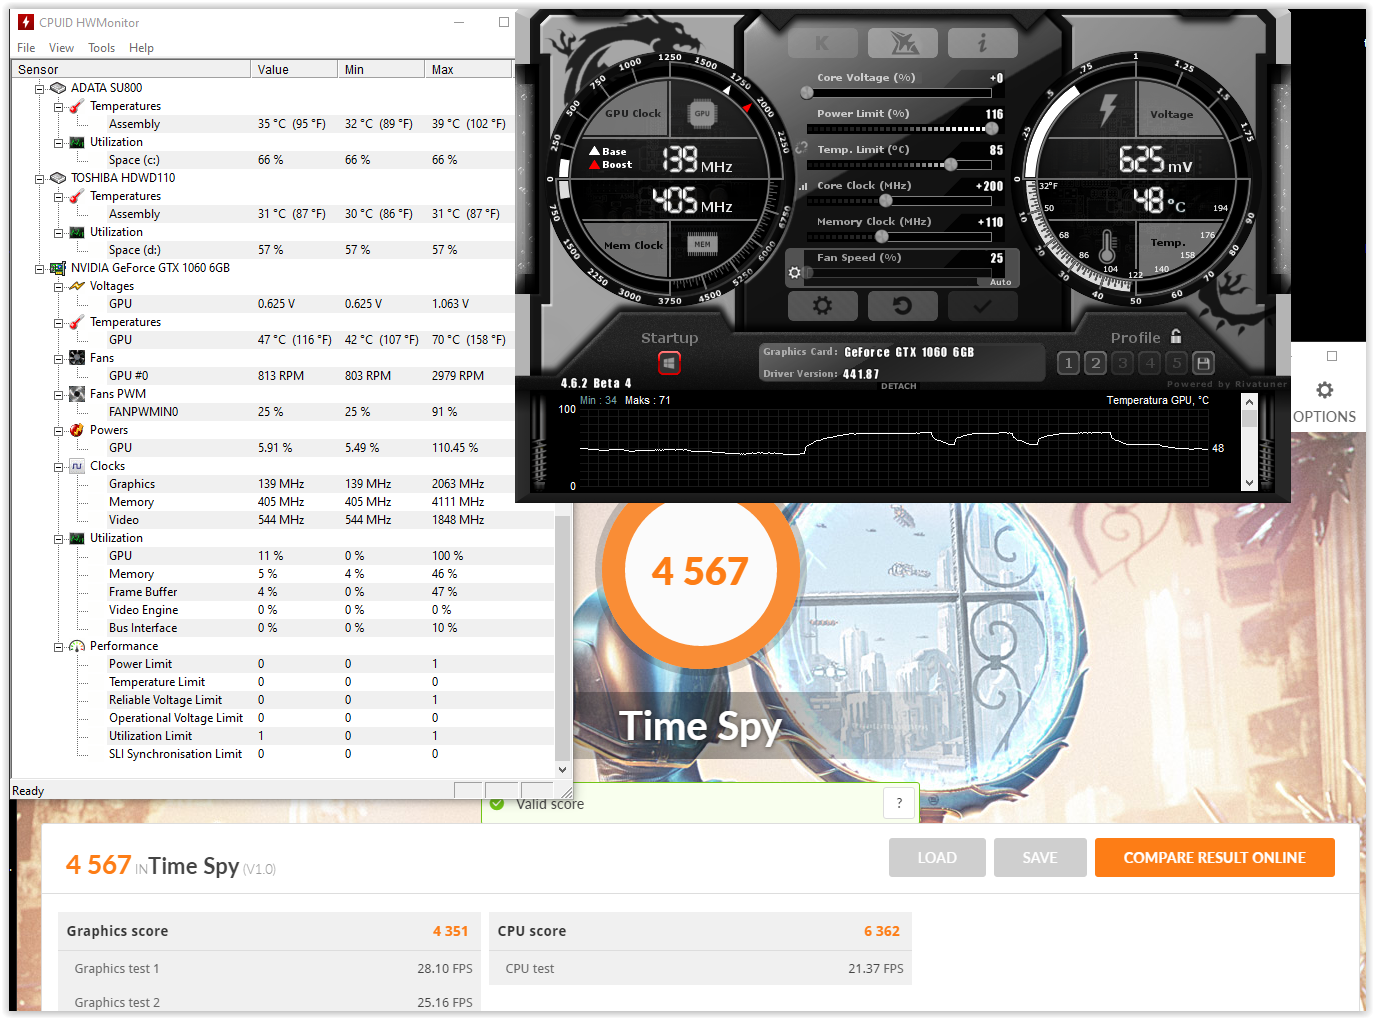
Task: Collapse the ADATA SU800 tree node
Action: pyautogui.click(x=40, y=88)
